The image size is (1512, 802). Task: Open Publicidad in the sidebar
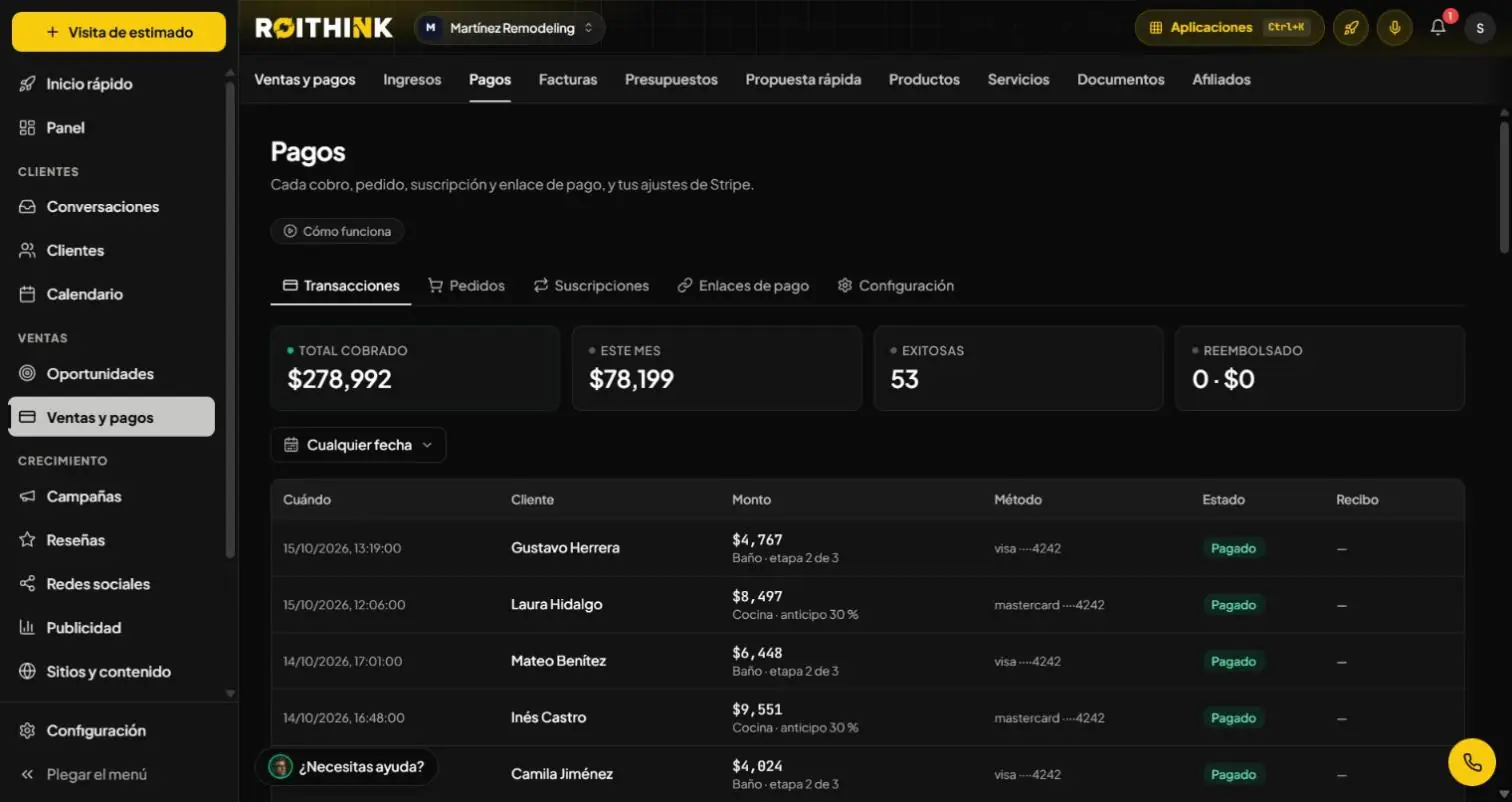click(x=111, y=628)
